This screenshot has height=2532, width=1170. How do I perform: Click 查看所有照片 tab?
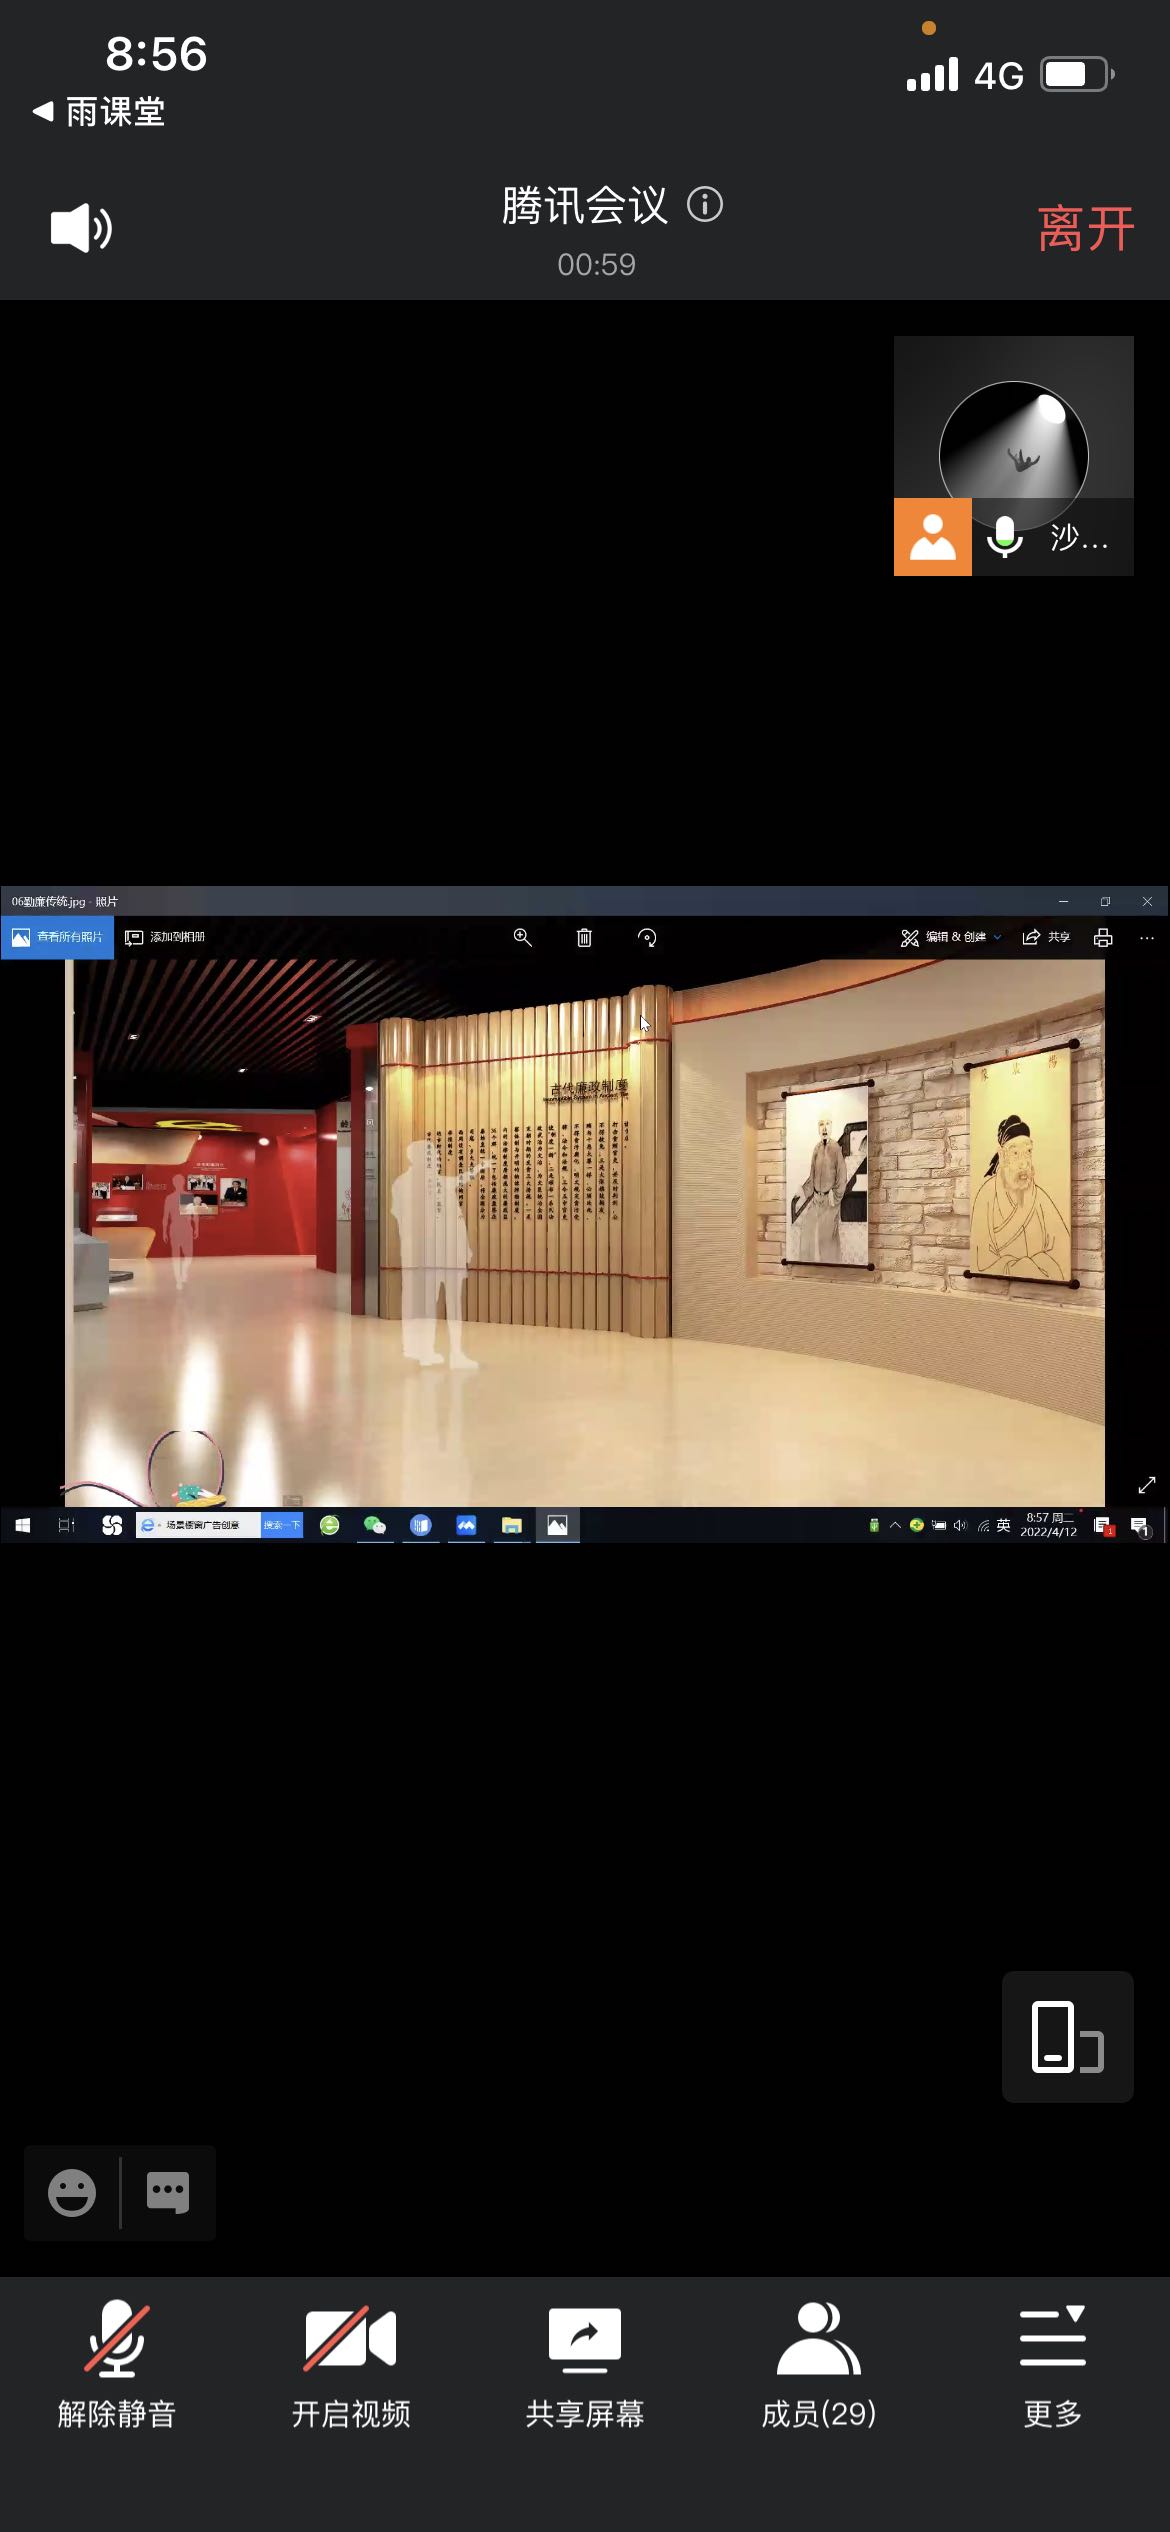[58, 937]
